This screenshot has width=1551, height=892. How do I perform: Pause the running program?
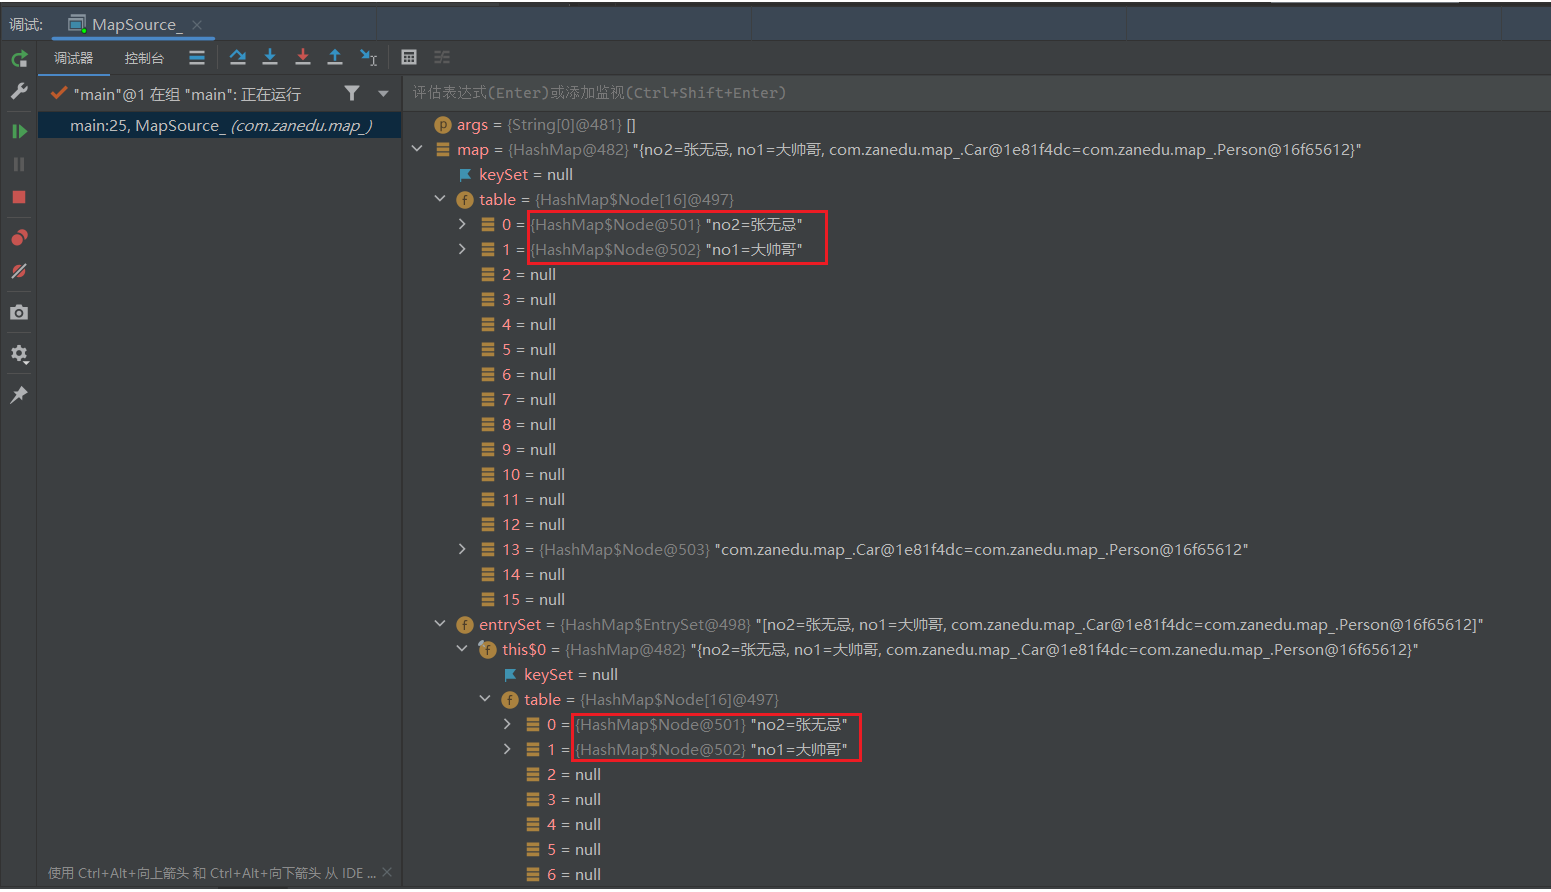(19, 164)
